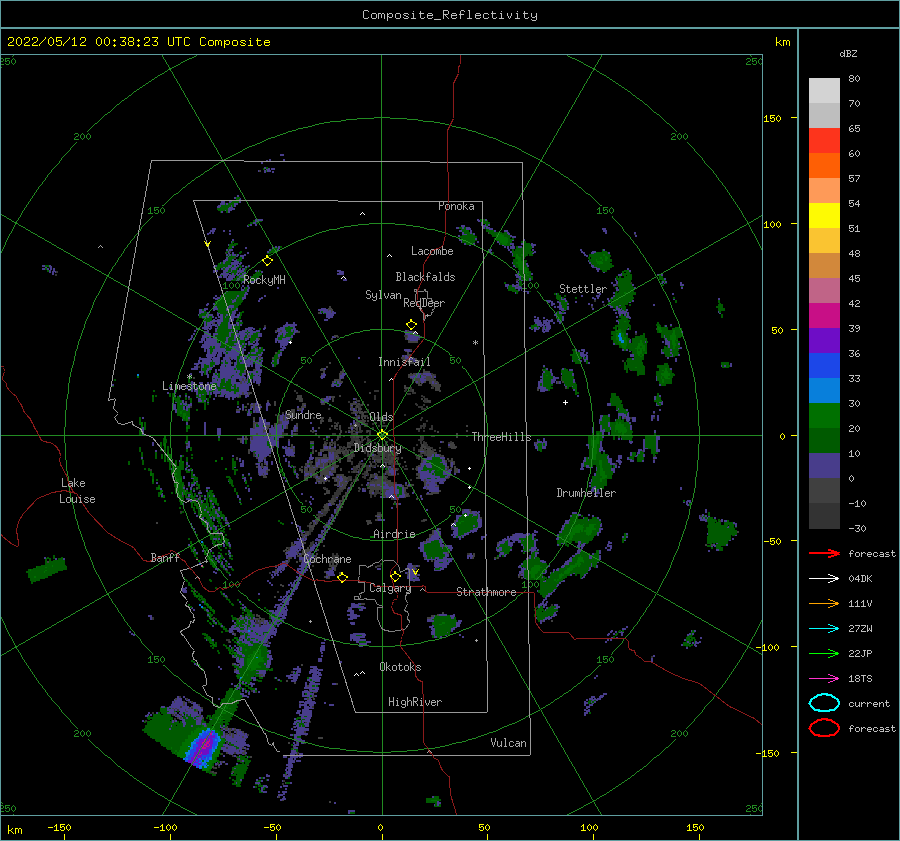Click the red forecast arrow in legend
900x841 pixels.
[824, 553]
